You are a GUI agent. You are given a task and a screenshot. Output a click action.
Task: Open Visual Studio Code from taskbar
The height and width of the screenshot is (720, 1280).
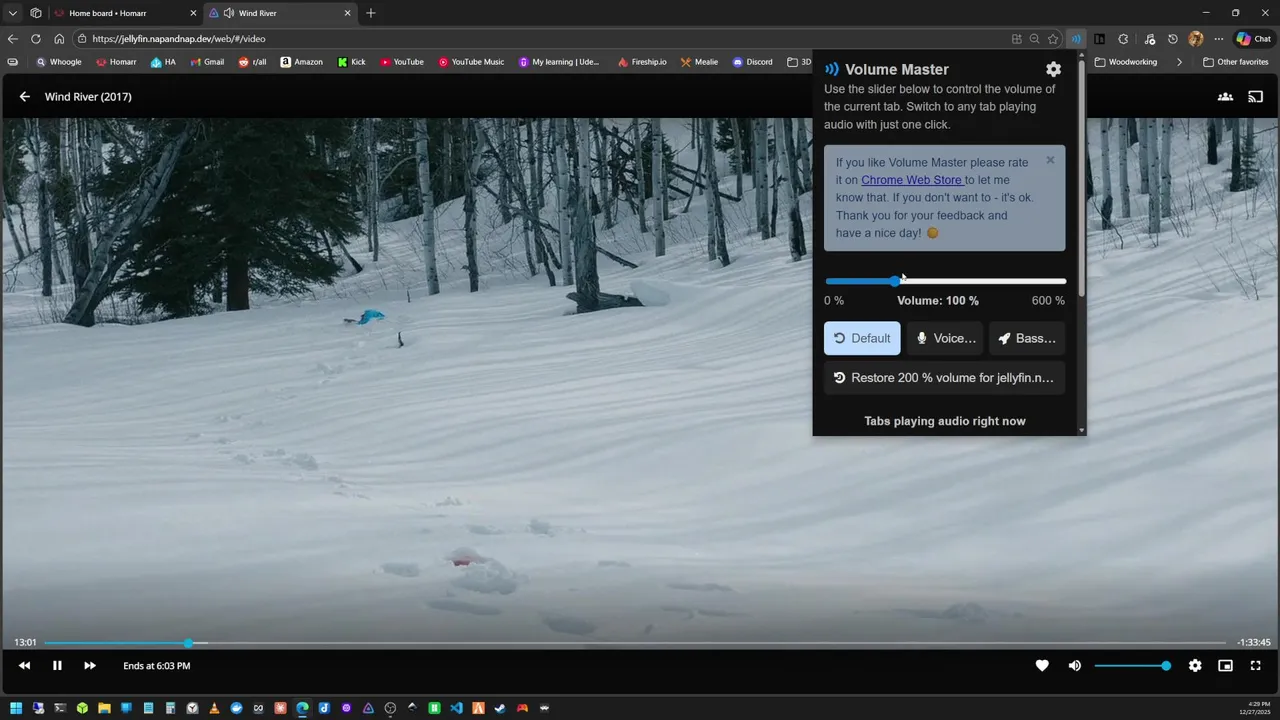pos(456,708)
